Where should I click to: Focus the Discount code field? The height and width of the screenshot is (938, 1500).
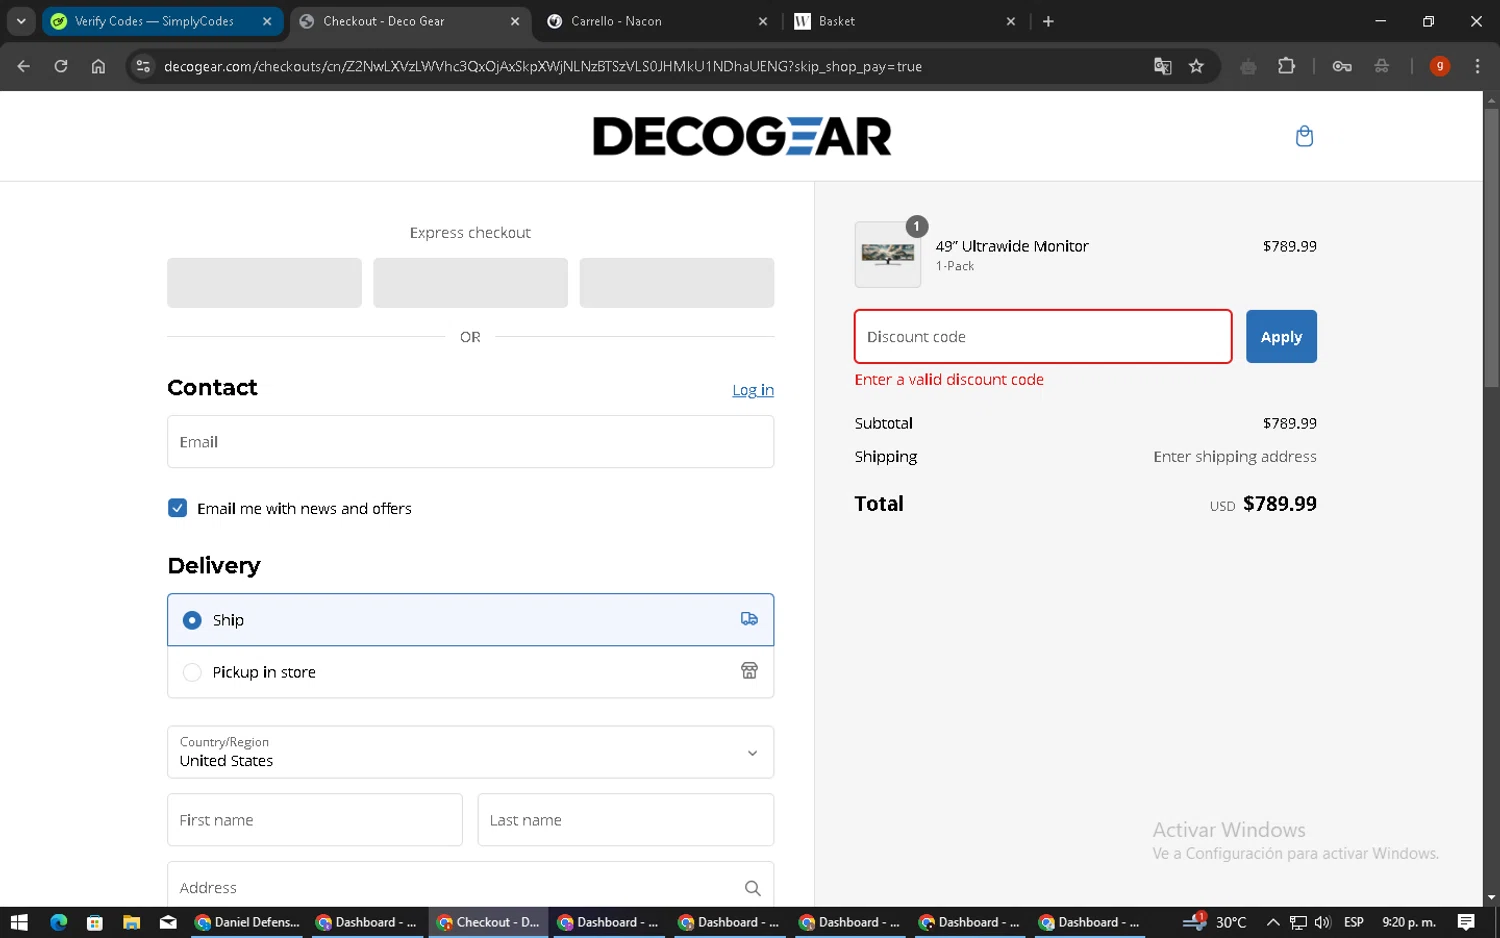[x=1043, y=337]
